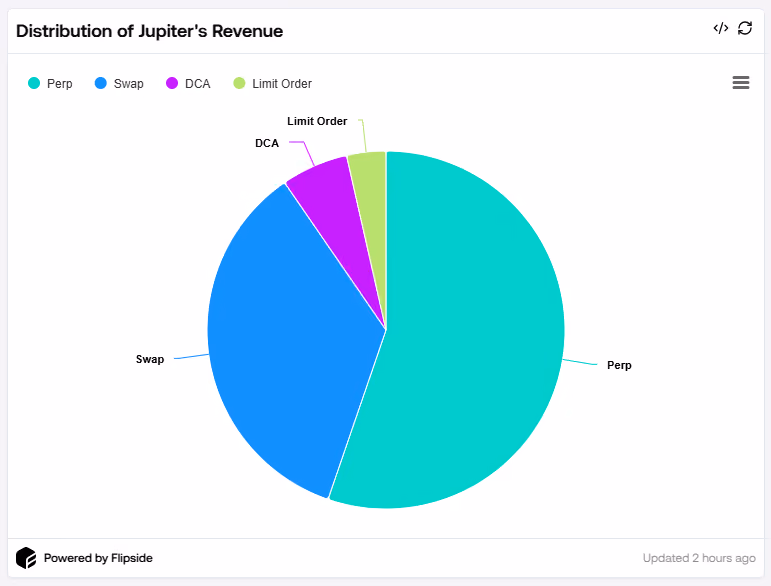Click the Limit Order data label above pie
This screenshot has height=586, width=771.
[x=317, y=121]
